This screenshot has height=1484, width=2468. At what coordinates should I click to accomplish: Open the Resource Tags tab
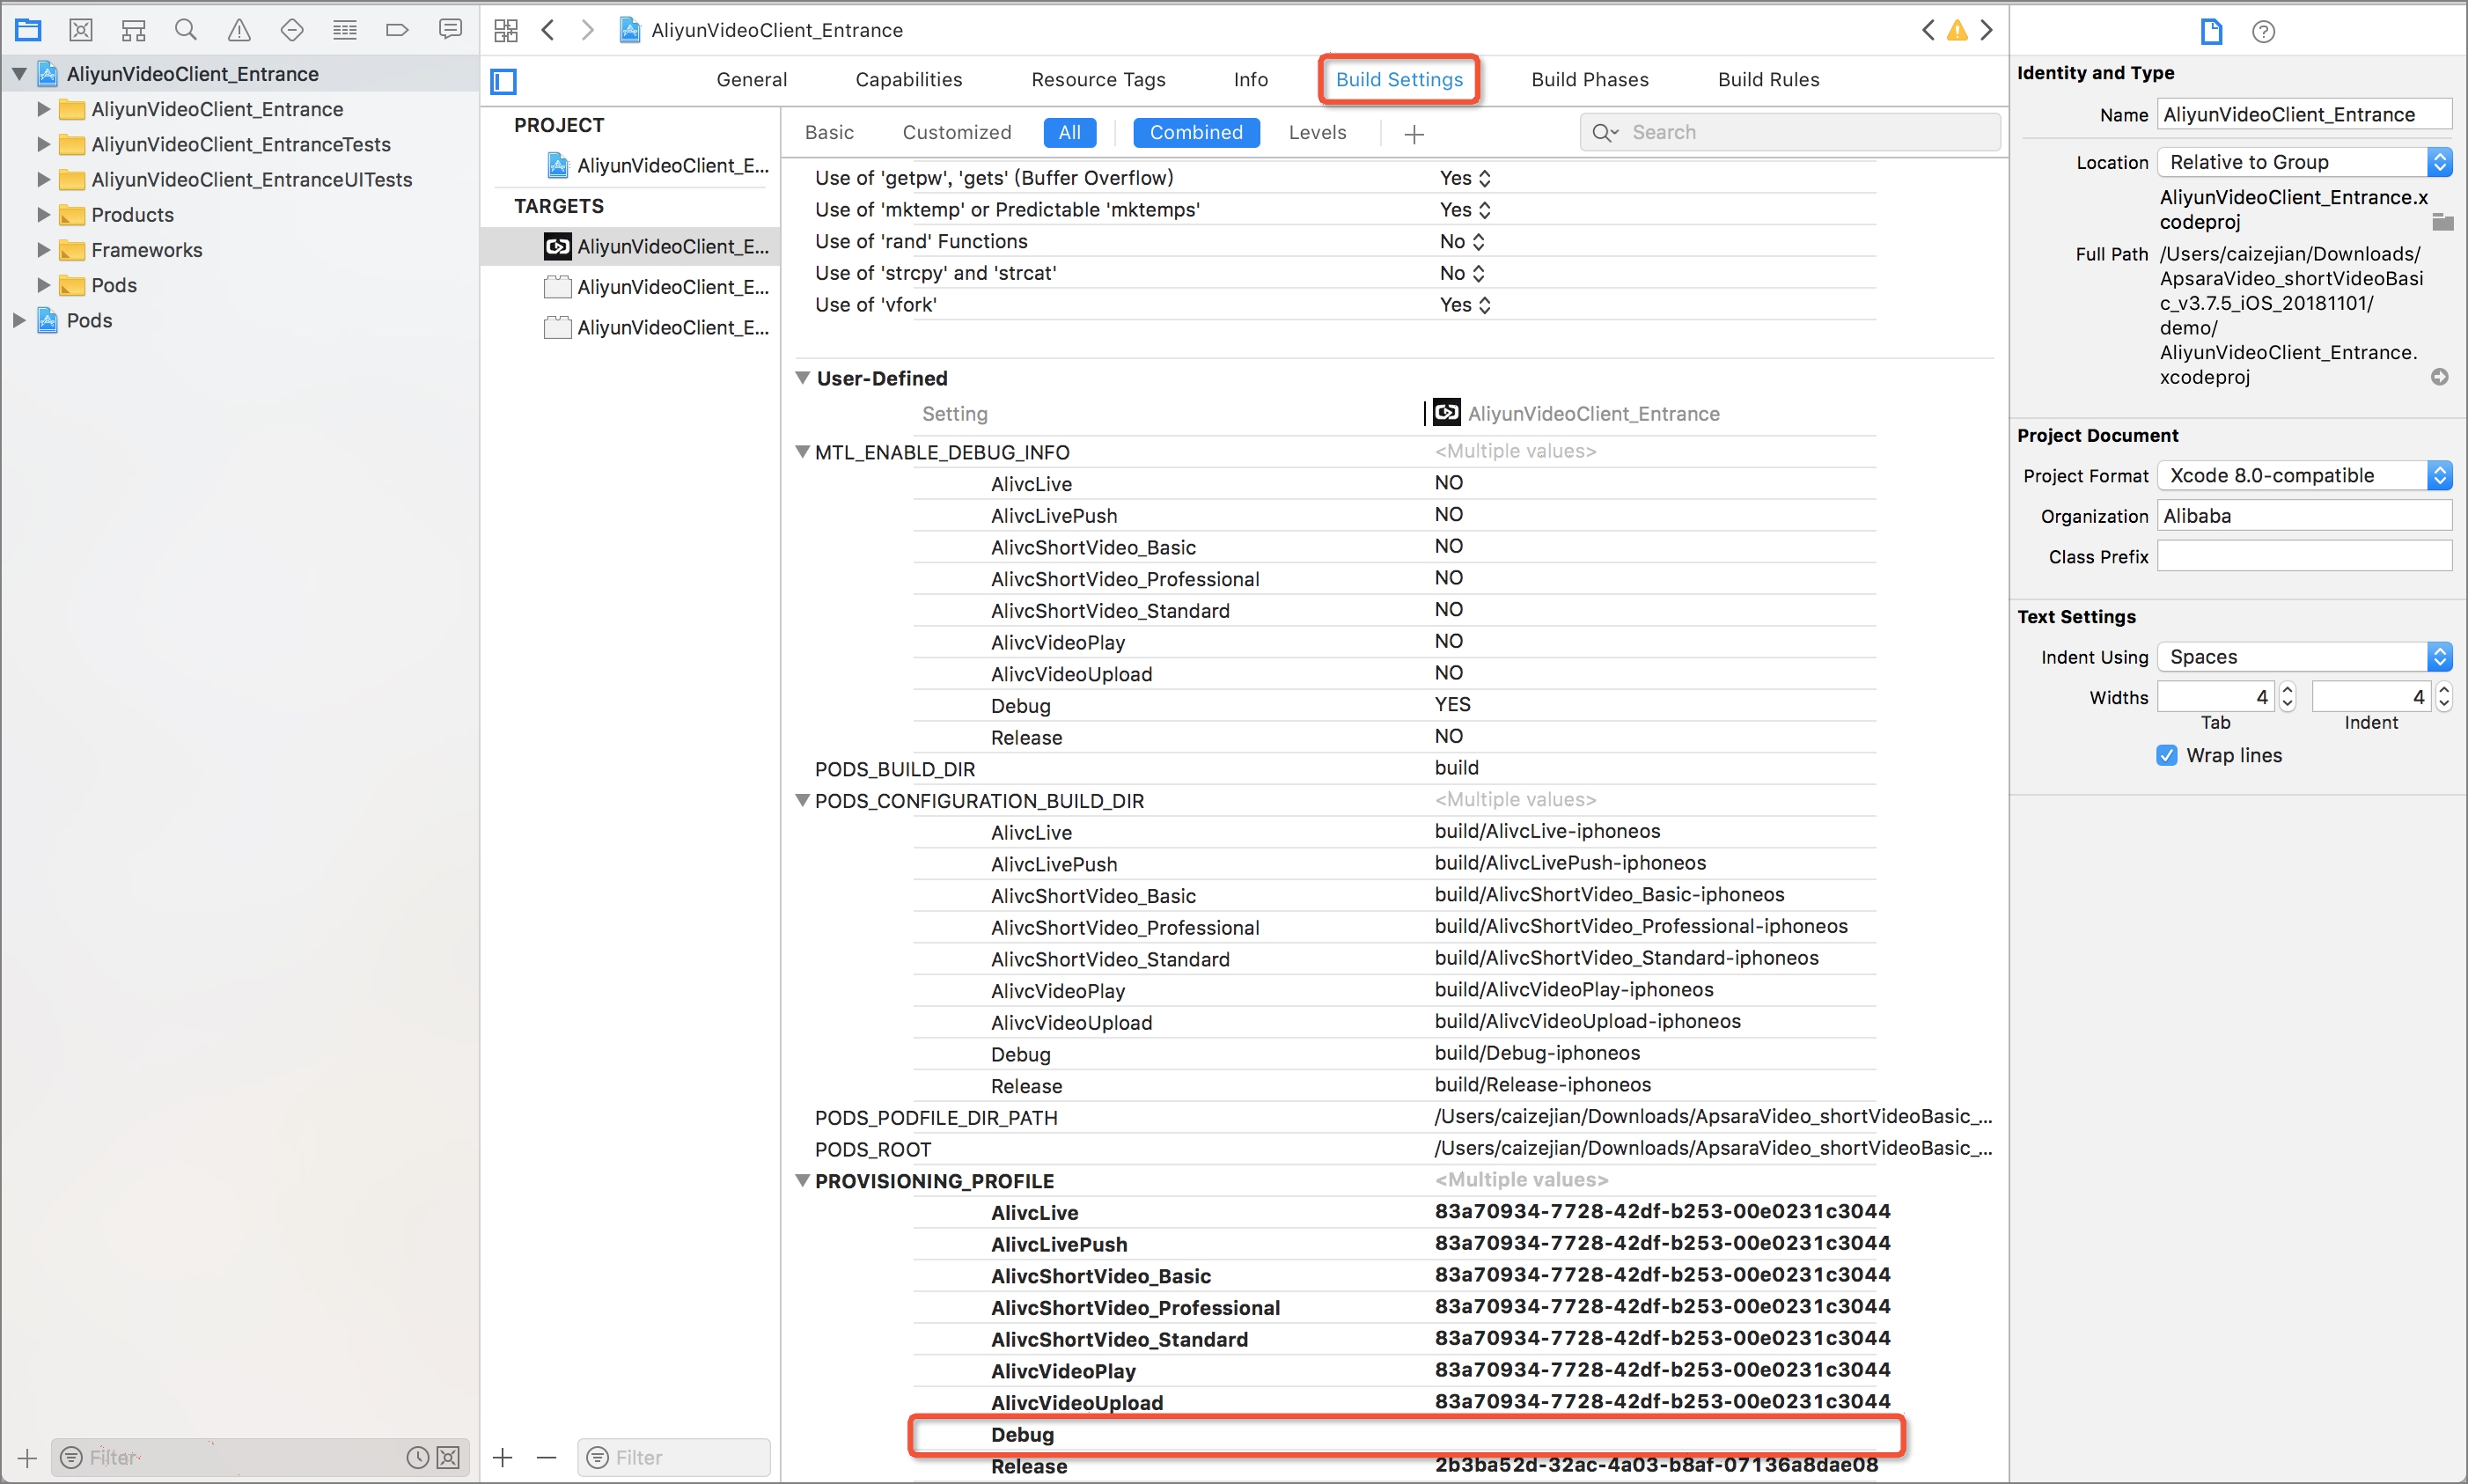coord(1098,79)
